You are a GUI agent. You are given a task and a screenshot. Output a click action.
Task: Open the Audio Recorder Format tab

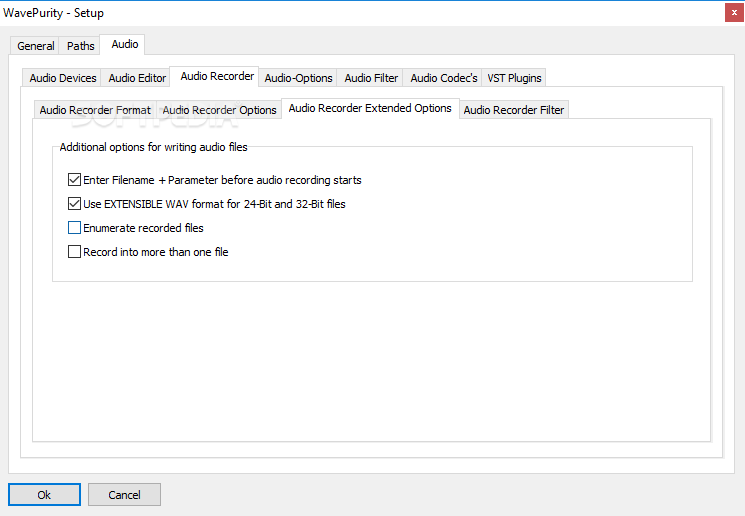coord(95,110)
